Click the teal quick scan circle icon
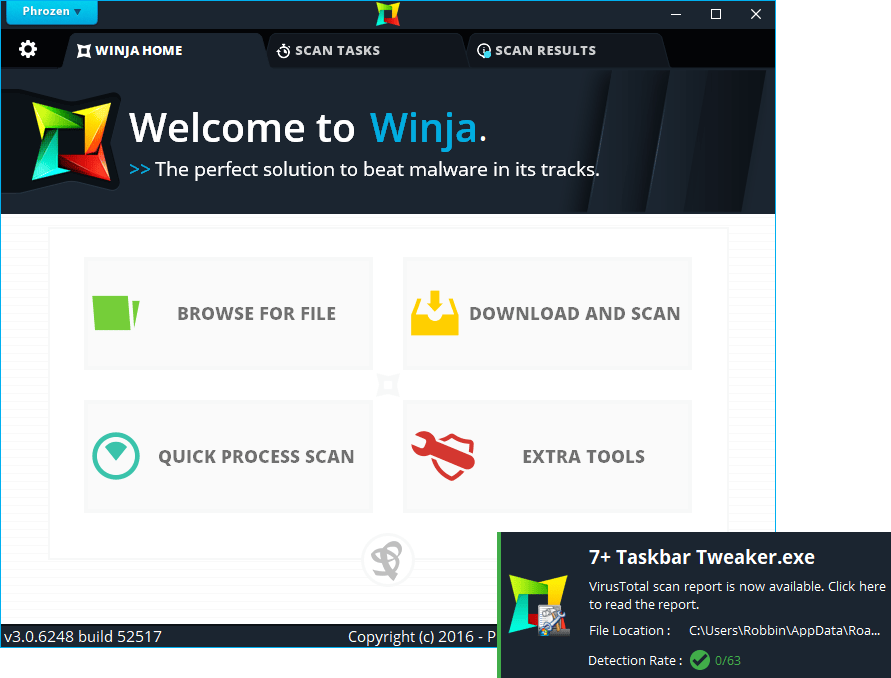 tap(116, 456)
